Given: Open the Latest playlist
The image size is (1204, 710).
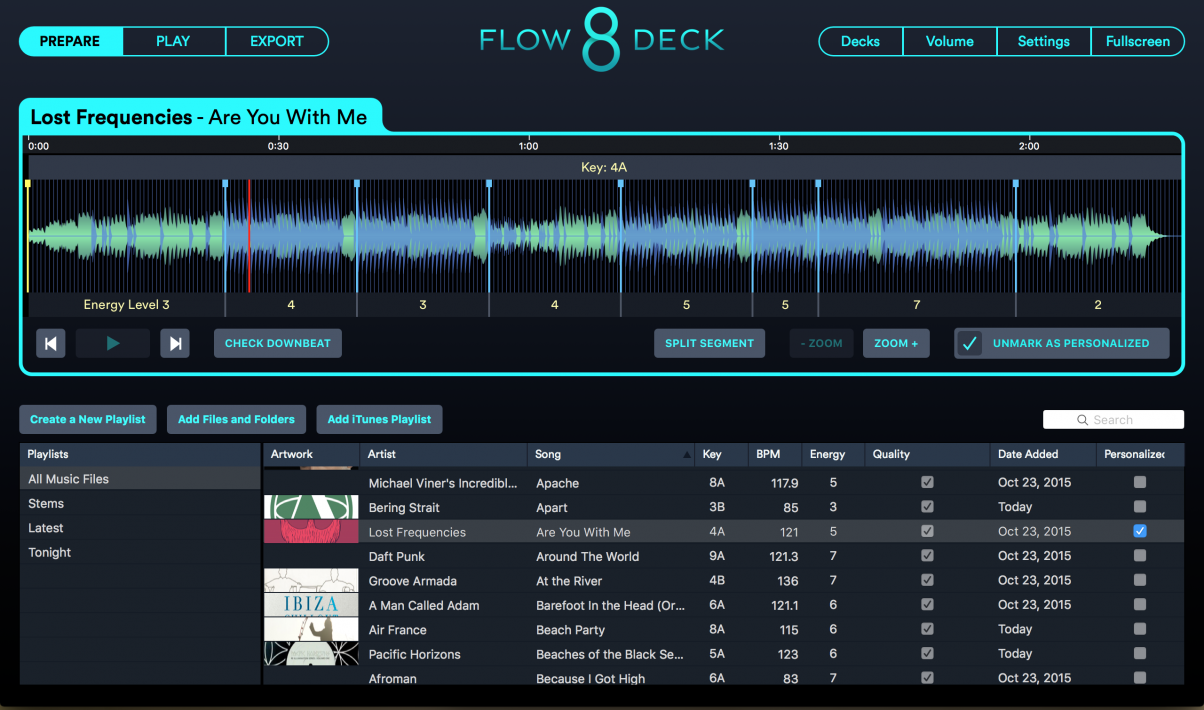Looking at the screenshot, I should tap(140, 528).
